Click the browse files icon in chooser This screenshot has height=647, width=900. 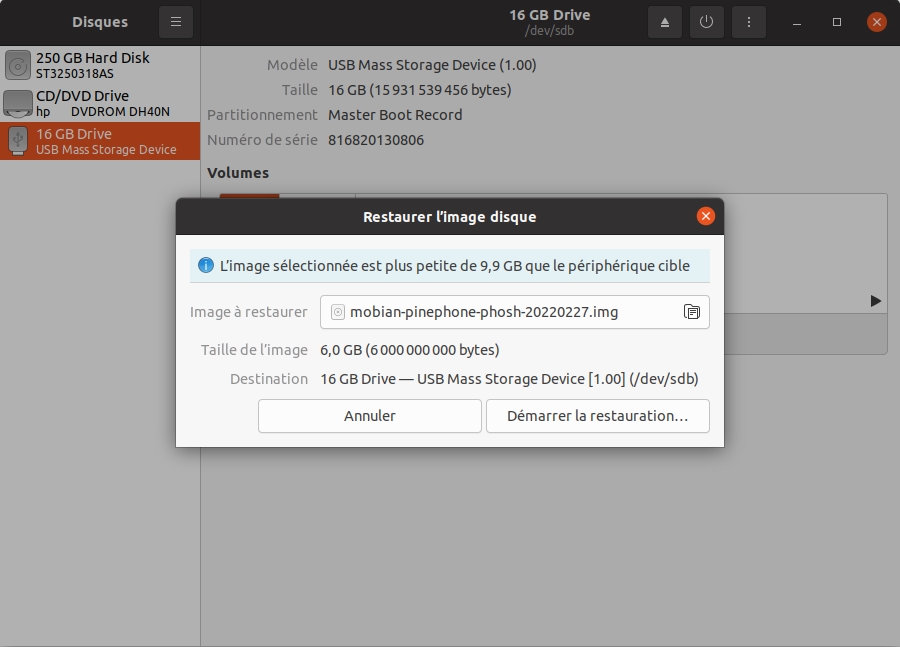pyautogui.click(x=691, y=312)
